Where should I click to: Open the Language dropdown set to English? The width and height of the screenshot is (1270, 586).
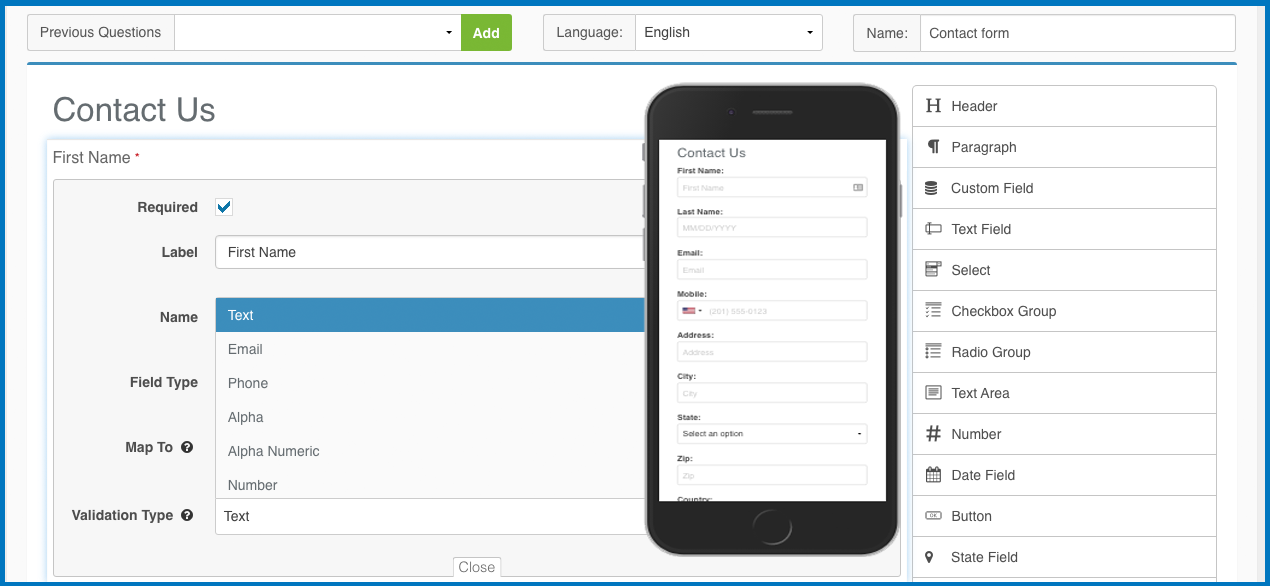click(x=729, y=32)
